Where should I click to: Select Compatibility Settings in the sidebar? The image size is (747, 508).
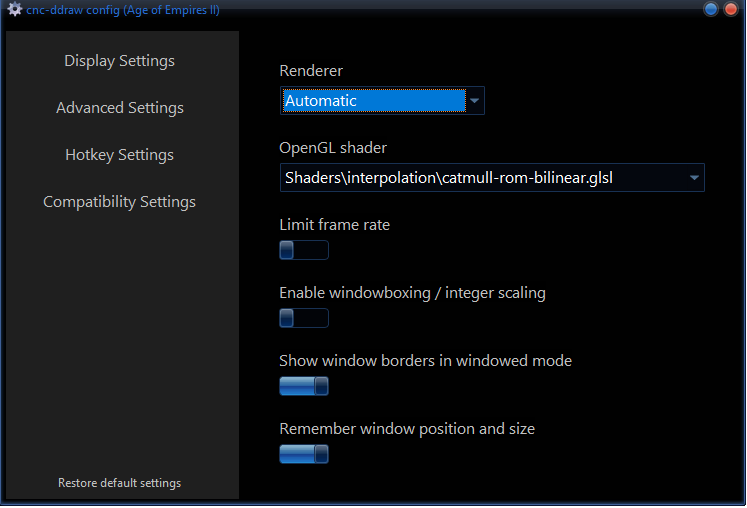(x=120, y=202)
